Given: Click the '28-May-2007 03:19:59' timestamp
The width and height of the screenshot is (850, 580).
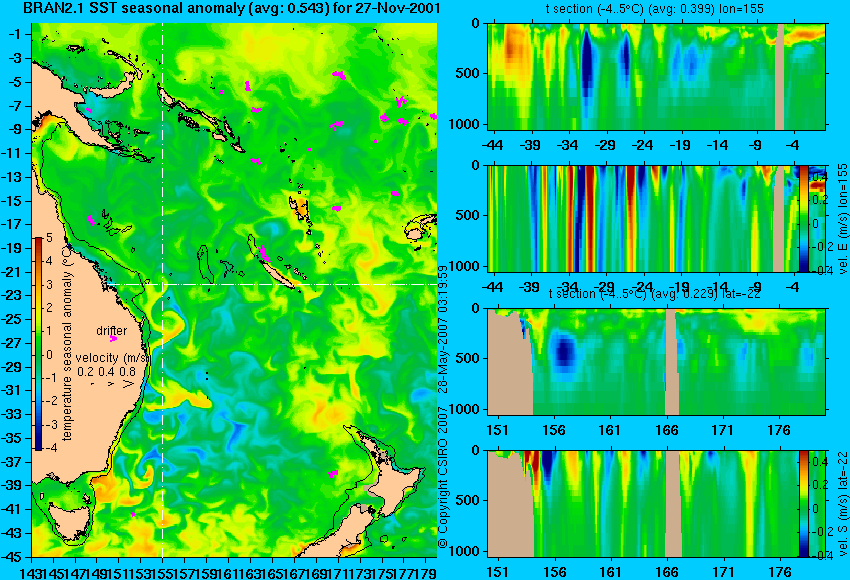Looking at the screenshot, I should (443, 328).
